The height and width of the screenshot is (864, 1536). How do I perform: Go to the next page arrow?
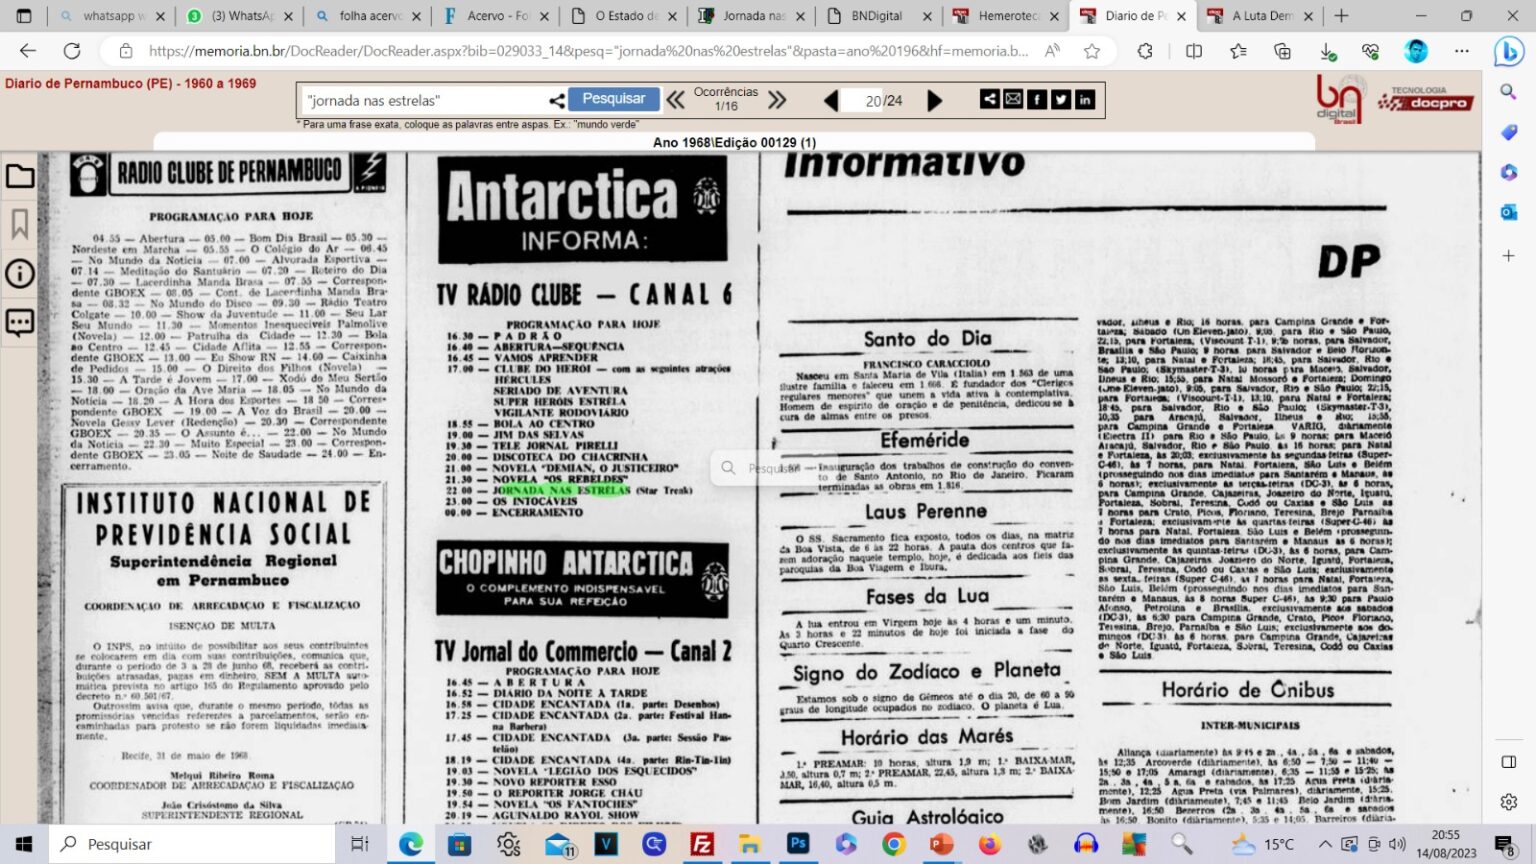pos(934,100)
